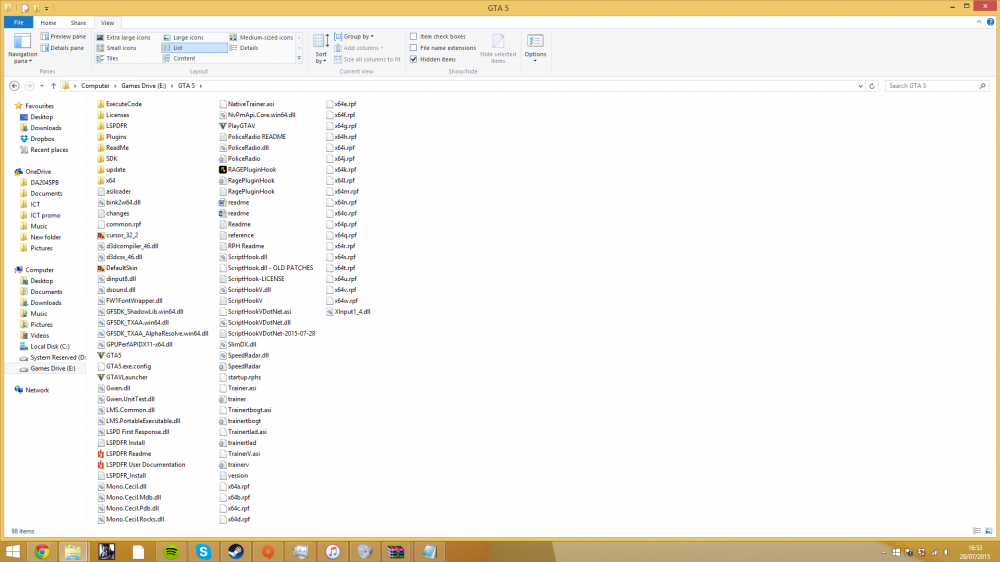Toggle the Preview pane
Screen dimensions: 1000x562
pos(63,36)
